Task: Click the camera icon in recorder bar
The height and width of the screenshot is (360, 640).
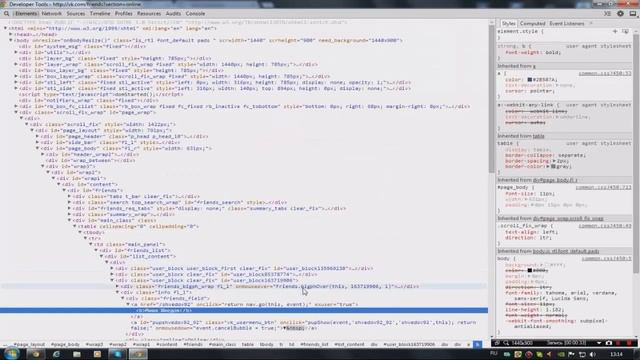Action: pos(609,343)
